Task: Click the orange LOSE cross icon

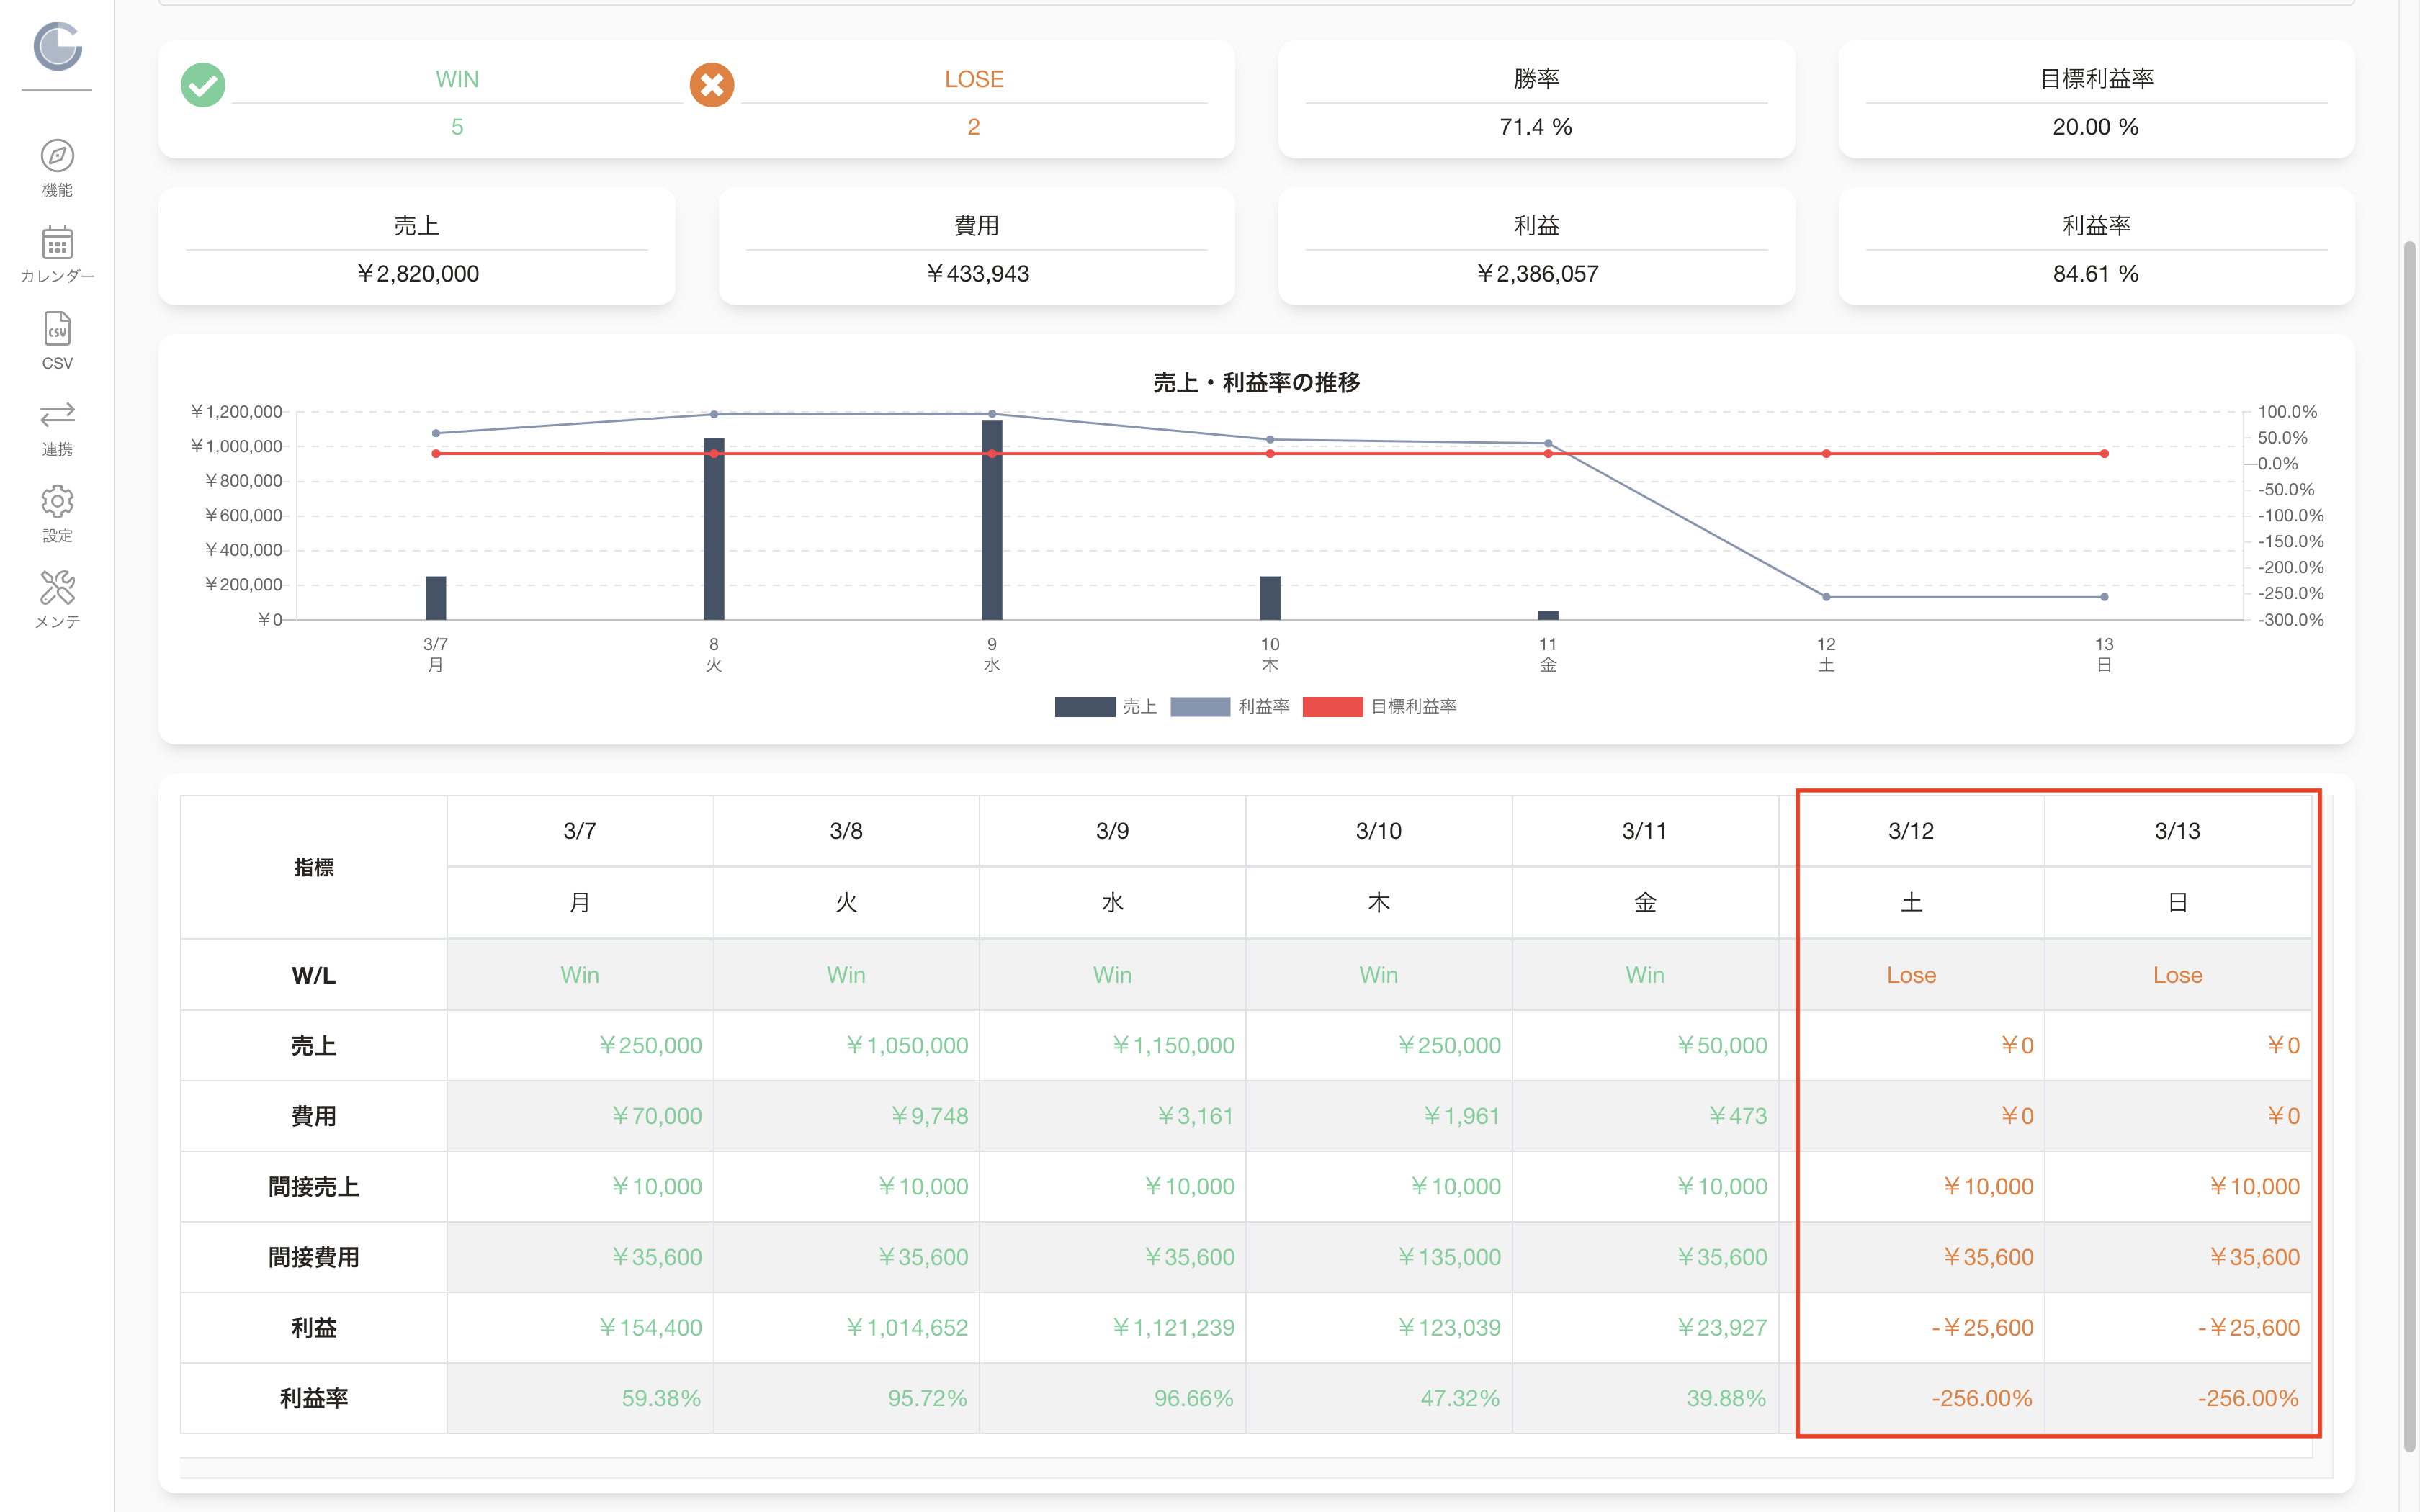Action: click(712, 85)
